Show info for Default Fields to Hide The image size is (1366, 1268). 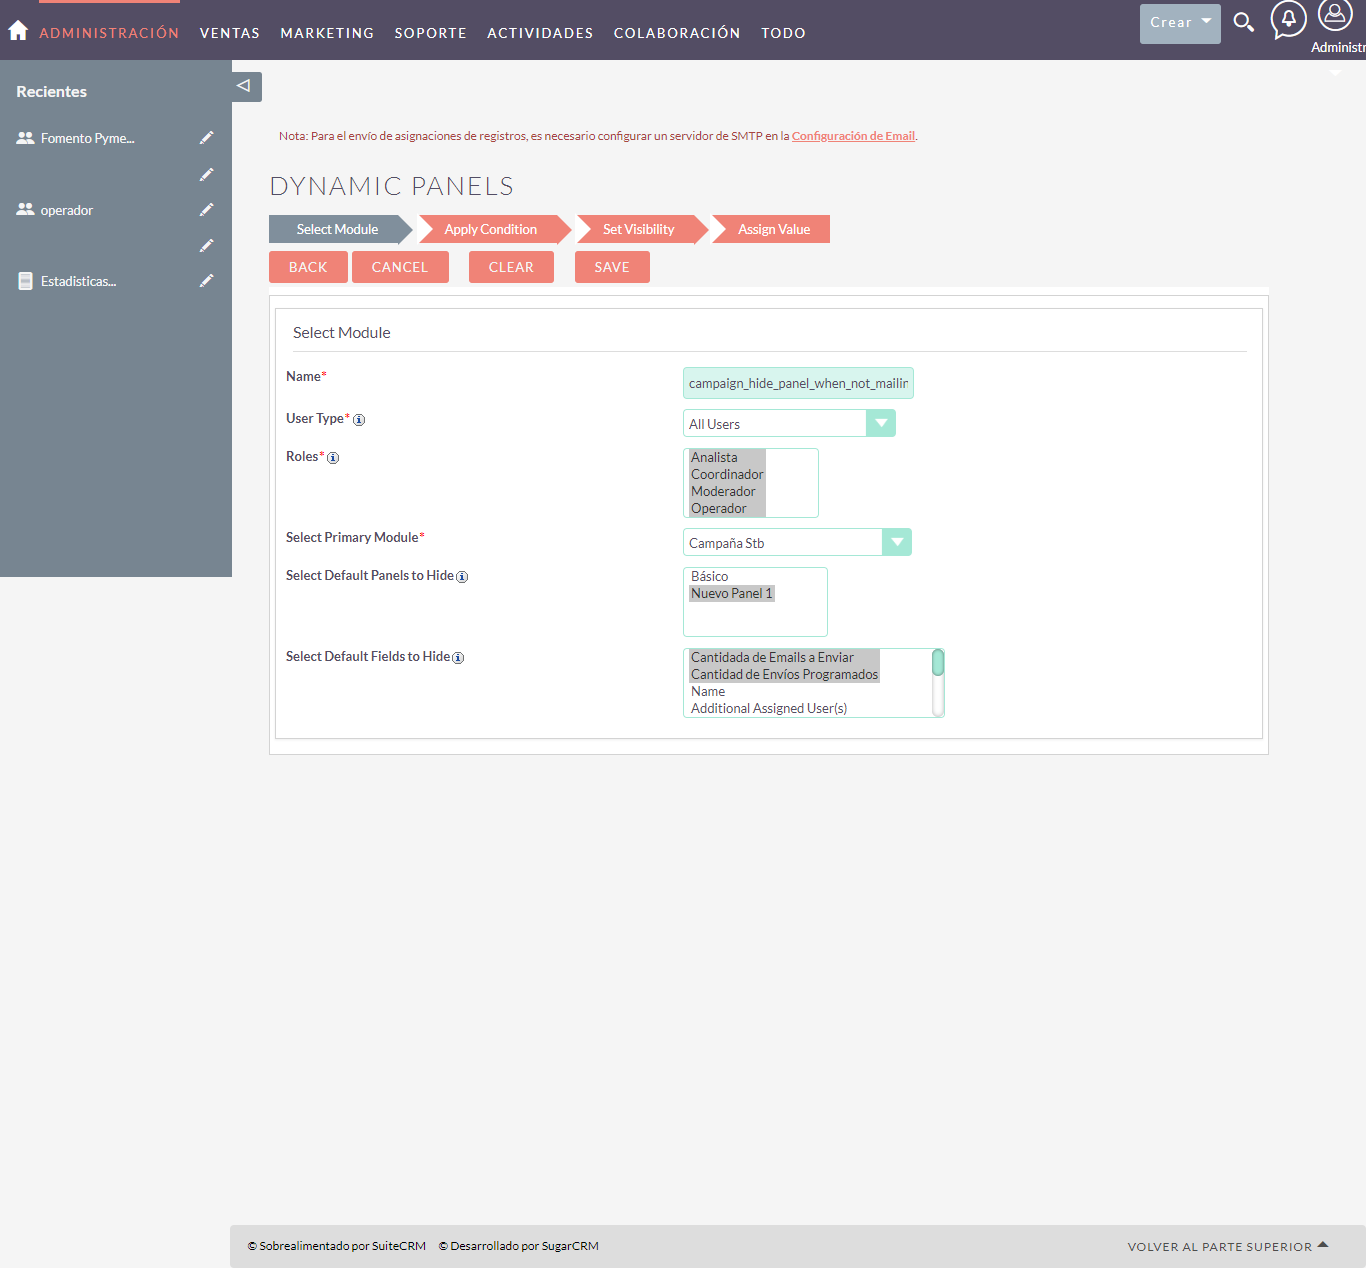click(458, 658)
